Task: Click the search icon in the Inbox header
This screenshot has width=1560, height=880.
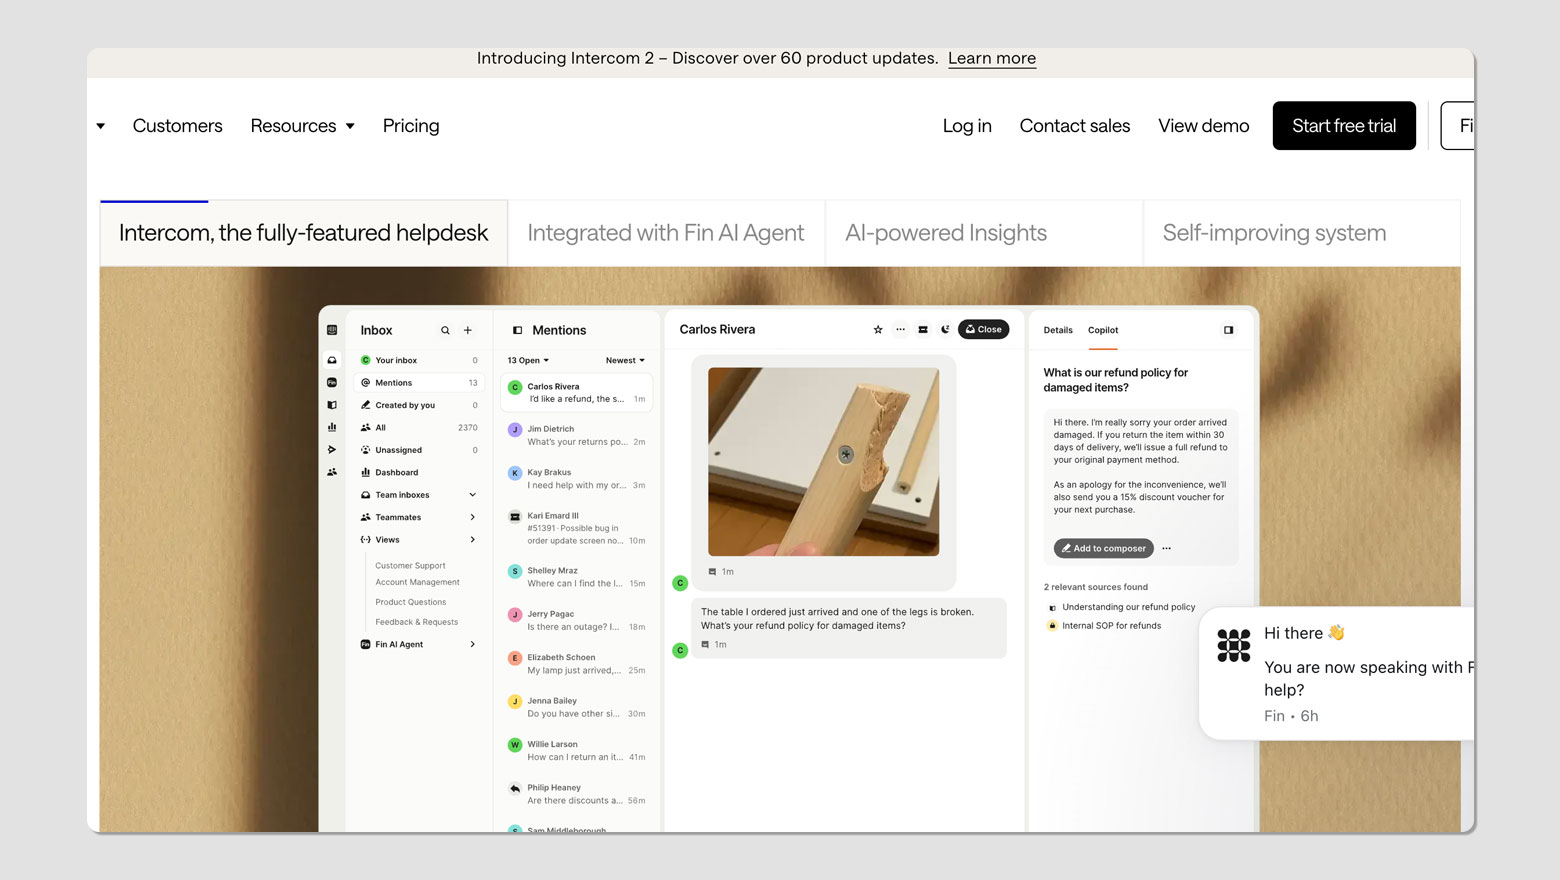Action: [445, 330]
